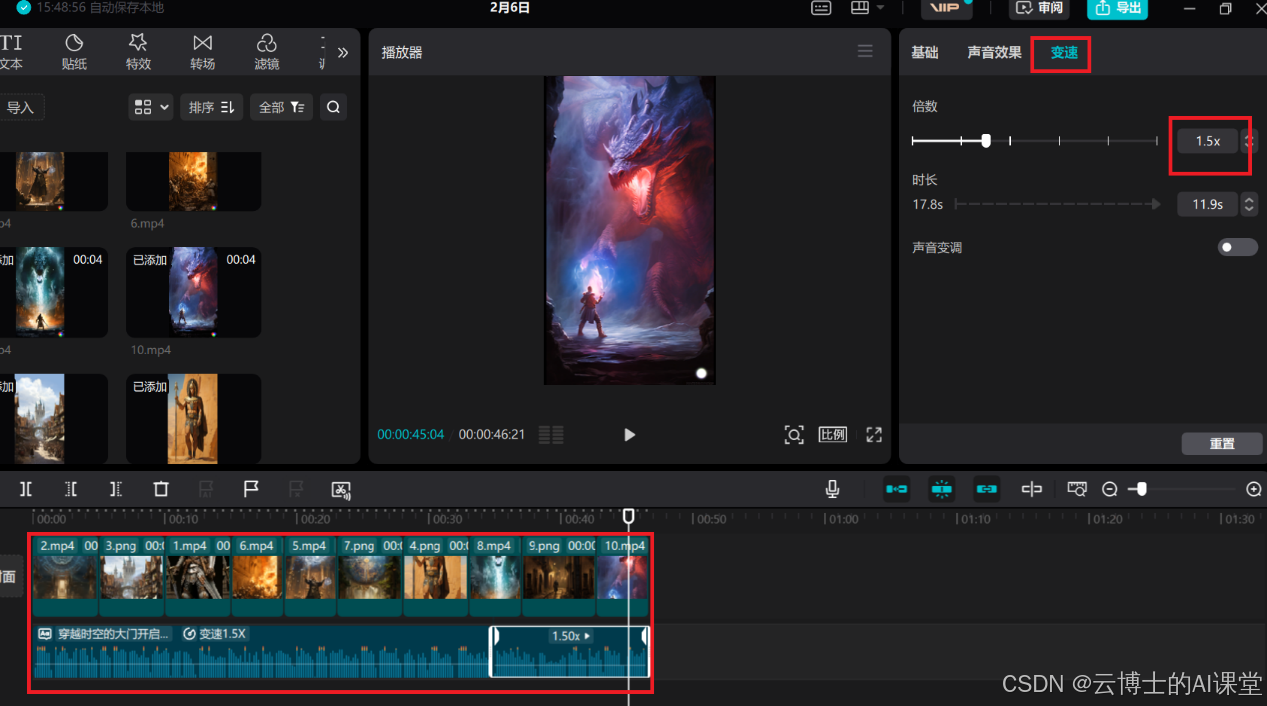Click the VIP membership badge
This screenshot has height=706, width=1267.
click(946, 8)
